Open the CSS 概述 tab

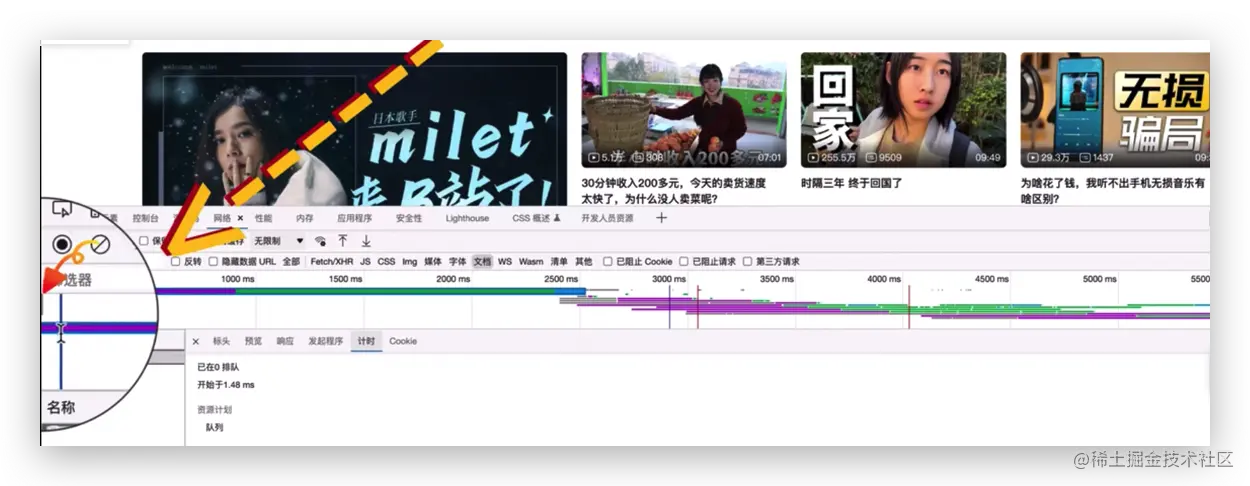[530, 218]
